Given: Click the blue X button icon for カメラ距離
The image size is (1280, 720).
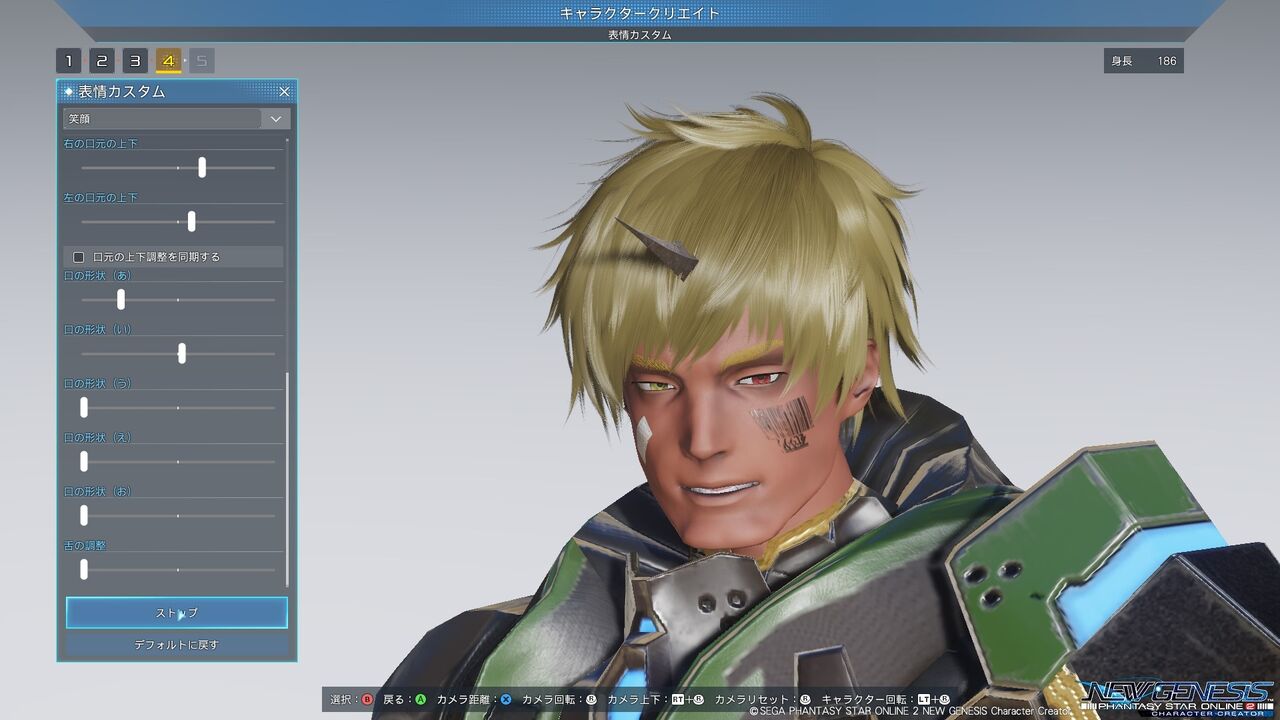Looking at the screenshot, I should [x=506, y=700].
